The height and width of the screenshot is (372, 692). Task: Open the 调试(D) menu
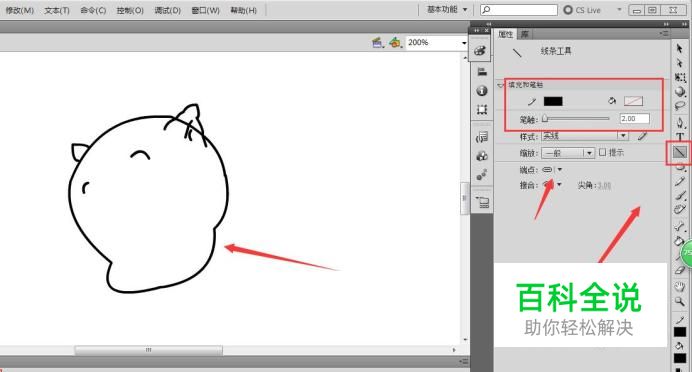168,10
